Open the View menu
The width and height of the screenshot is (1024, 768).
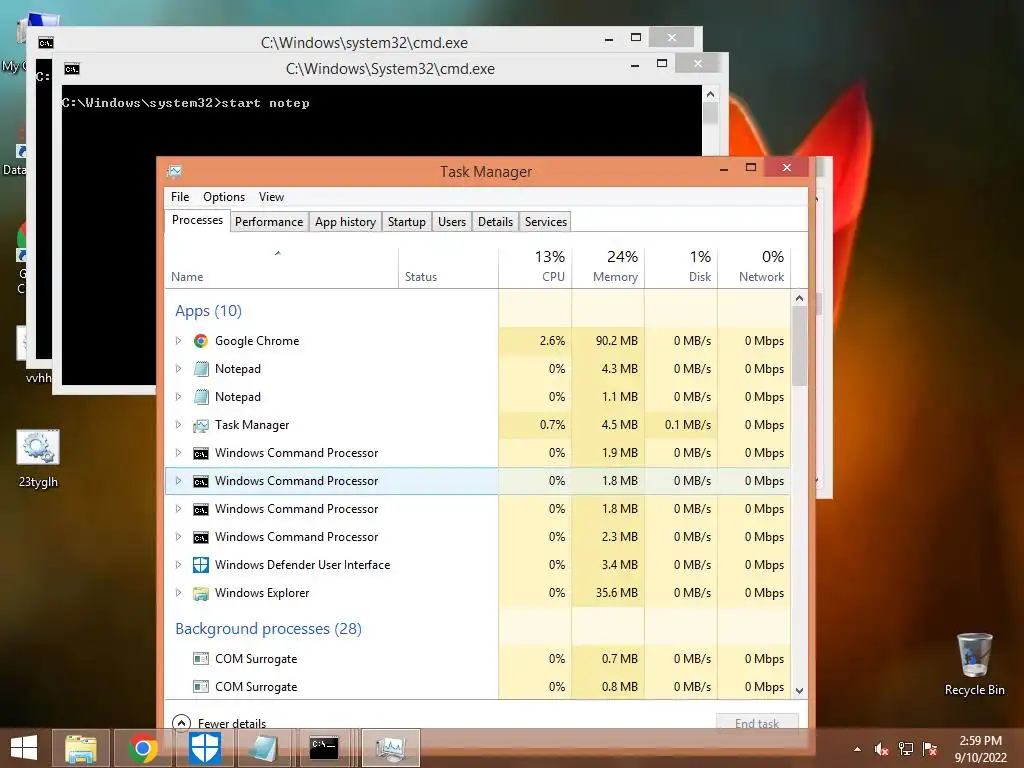coord(271,197)
